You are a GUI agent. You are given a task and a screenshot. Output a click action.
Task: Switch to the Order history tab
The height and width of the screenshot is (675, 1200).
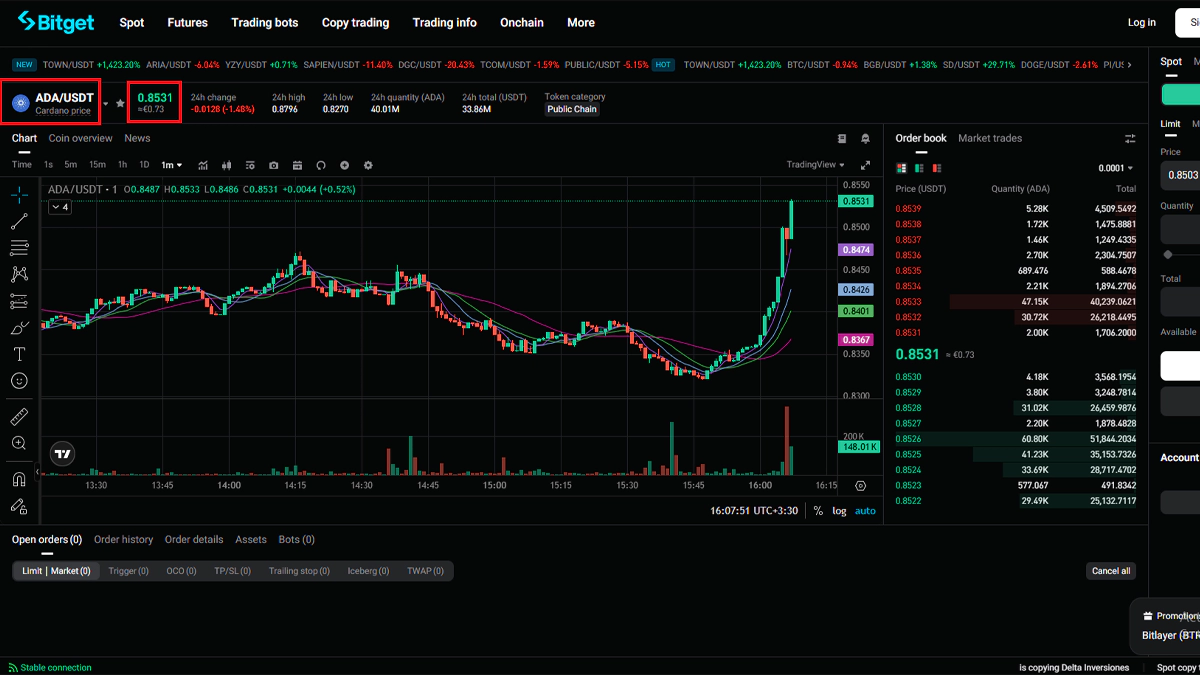pyautogui.click(x=123, y=539)
